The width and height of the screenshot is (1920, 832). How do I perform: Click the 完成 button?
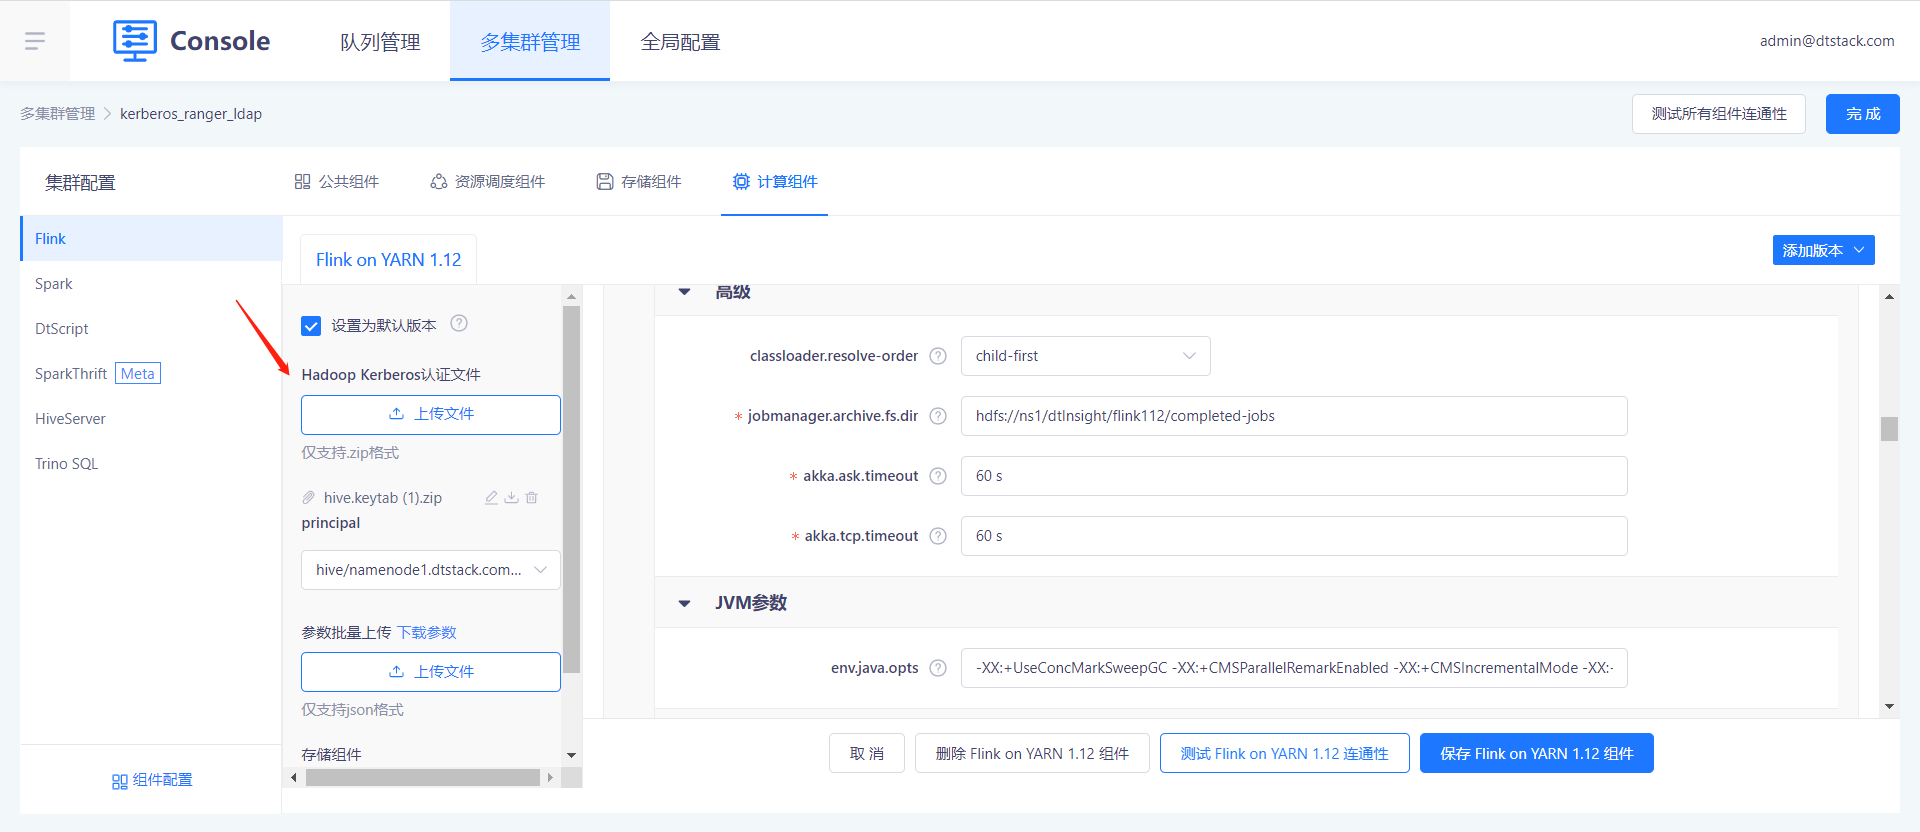[x=1863, y=114]
